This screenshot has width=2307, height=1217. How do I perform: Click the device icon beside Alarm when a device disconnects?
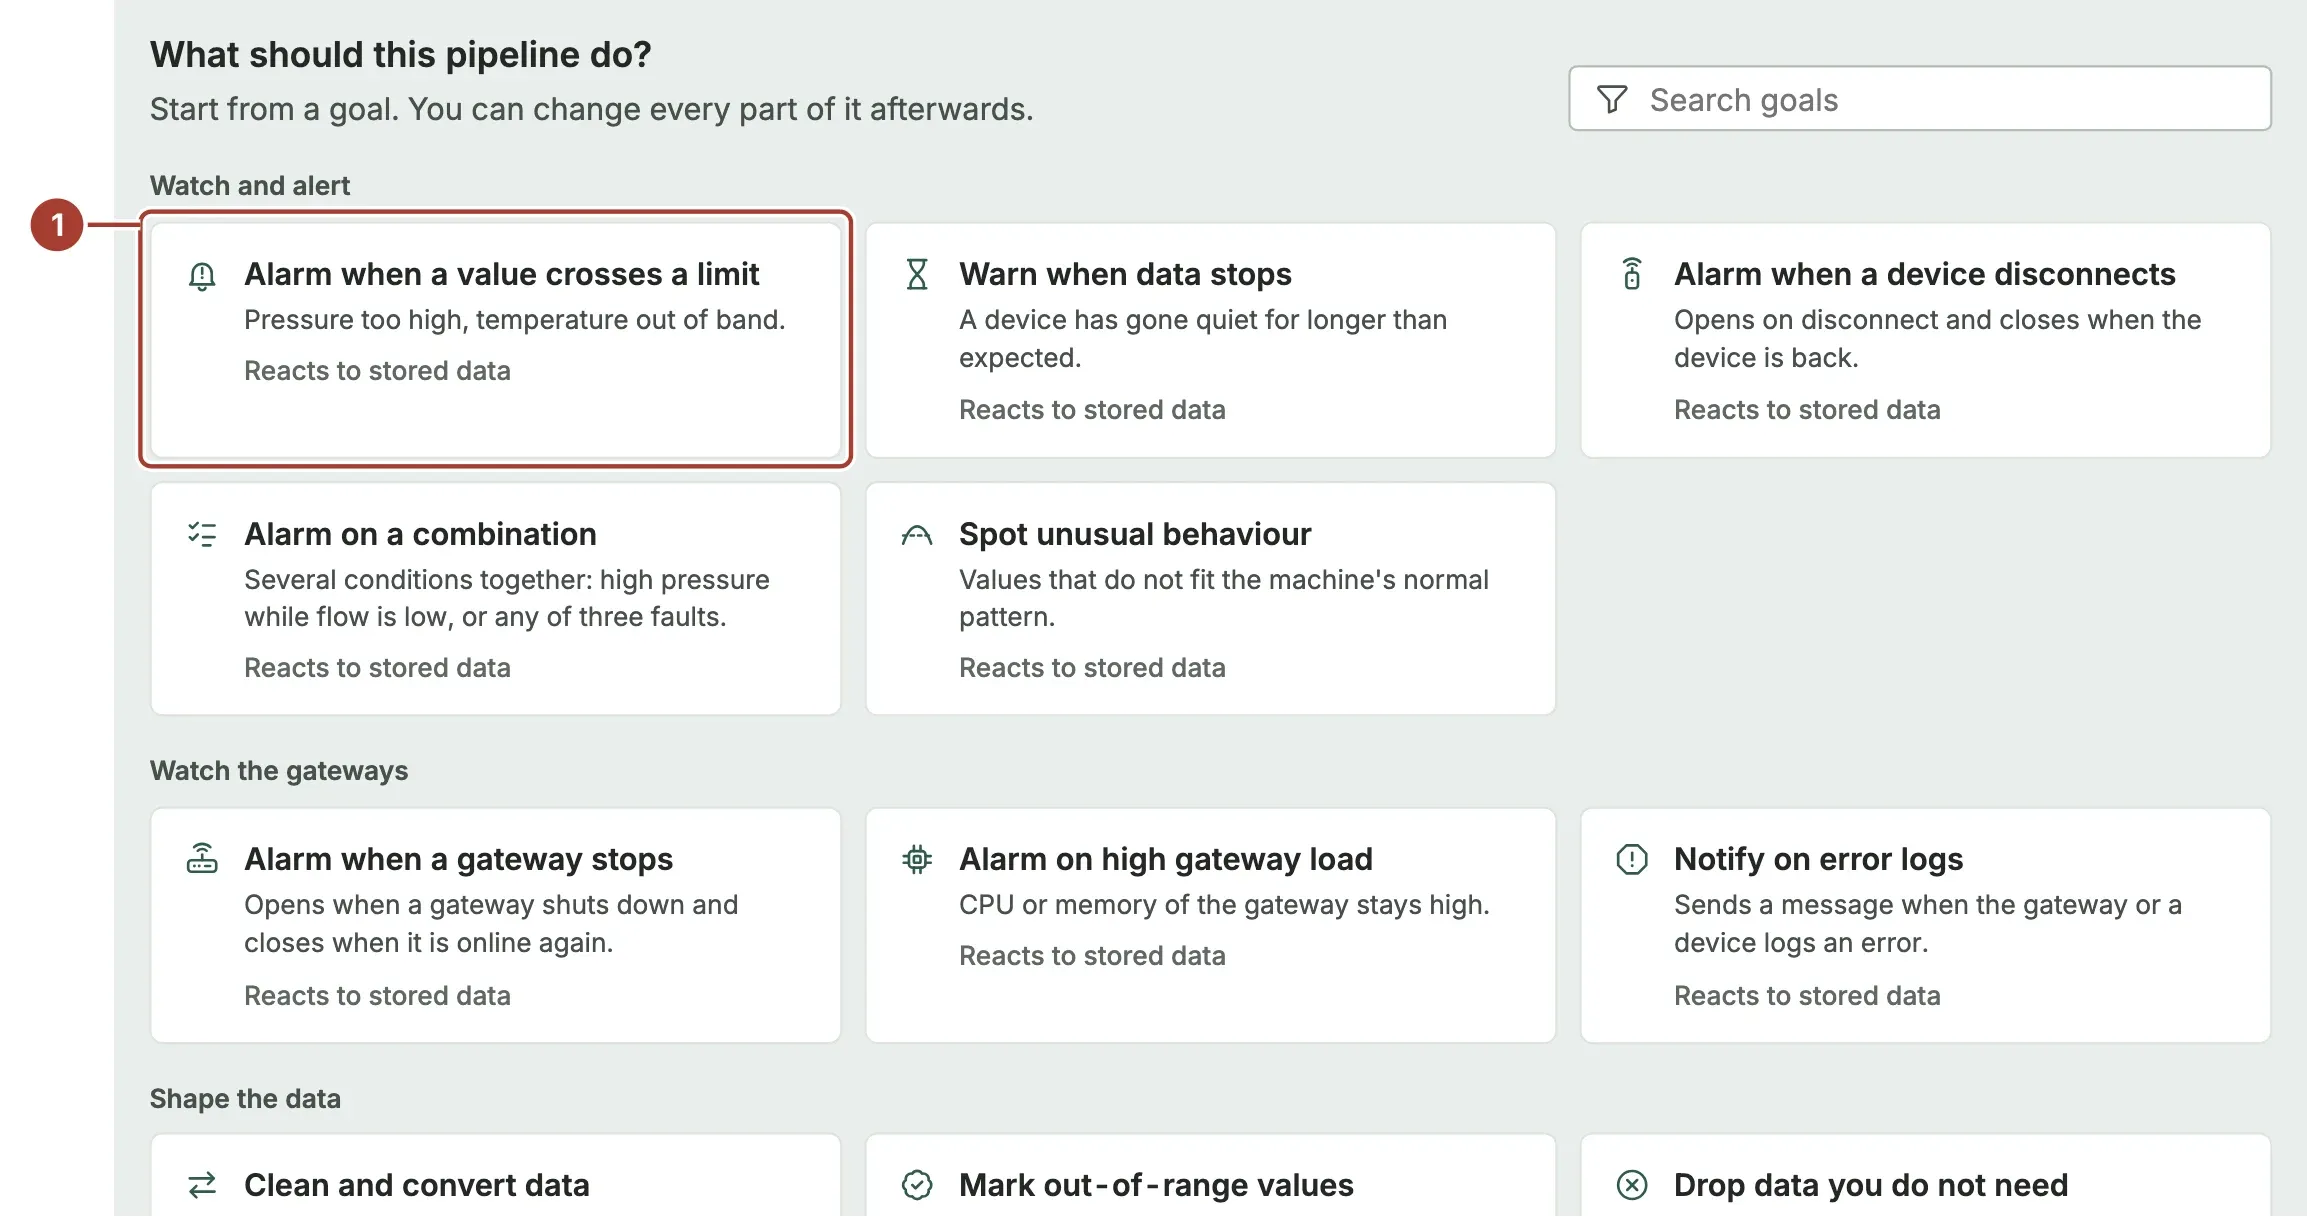[1632, 274]
